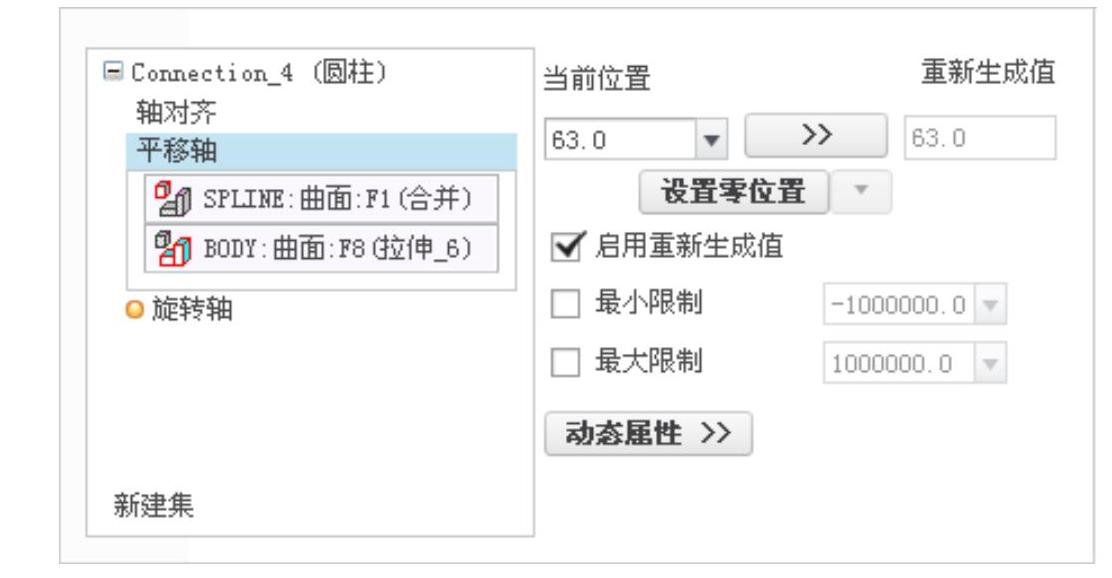The image size is (1112, 578).
Task: Open the 当前位置 value dropdown arrow
Action: [x=711, y=139]
